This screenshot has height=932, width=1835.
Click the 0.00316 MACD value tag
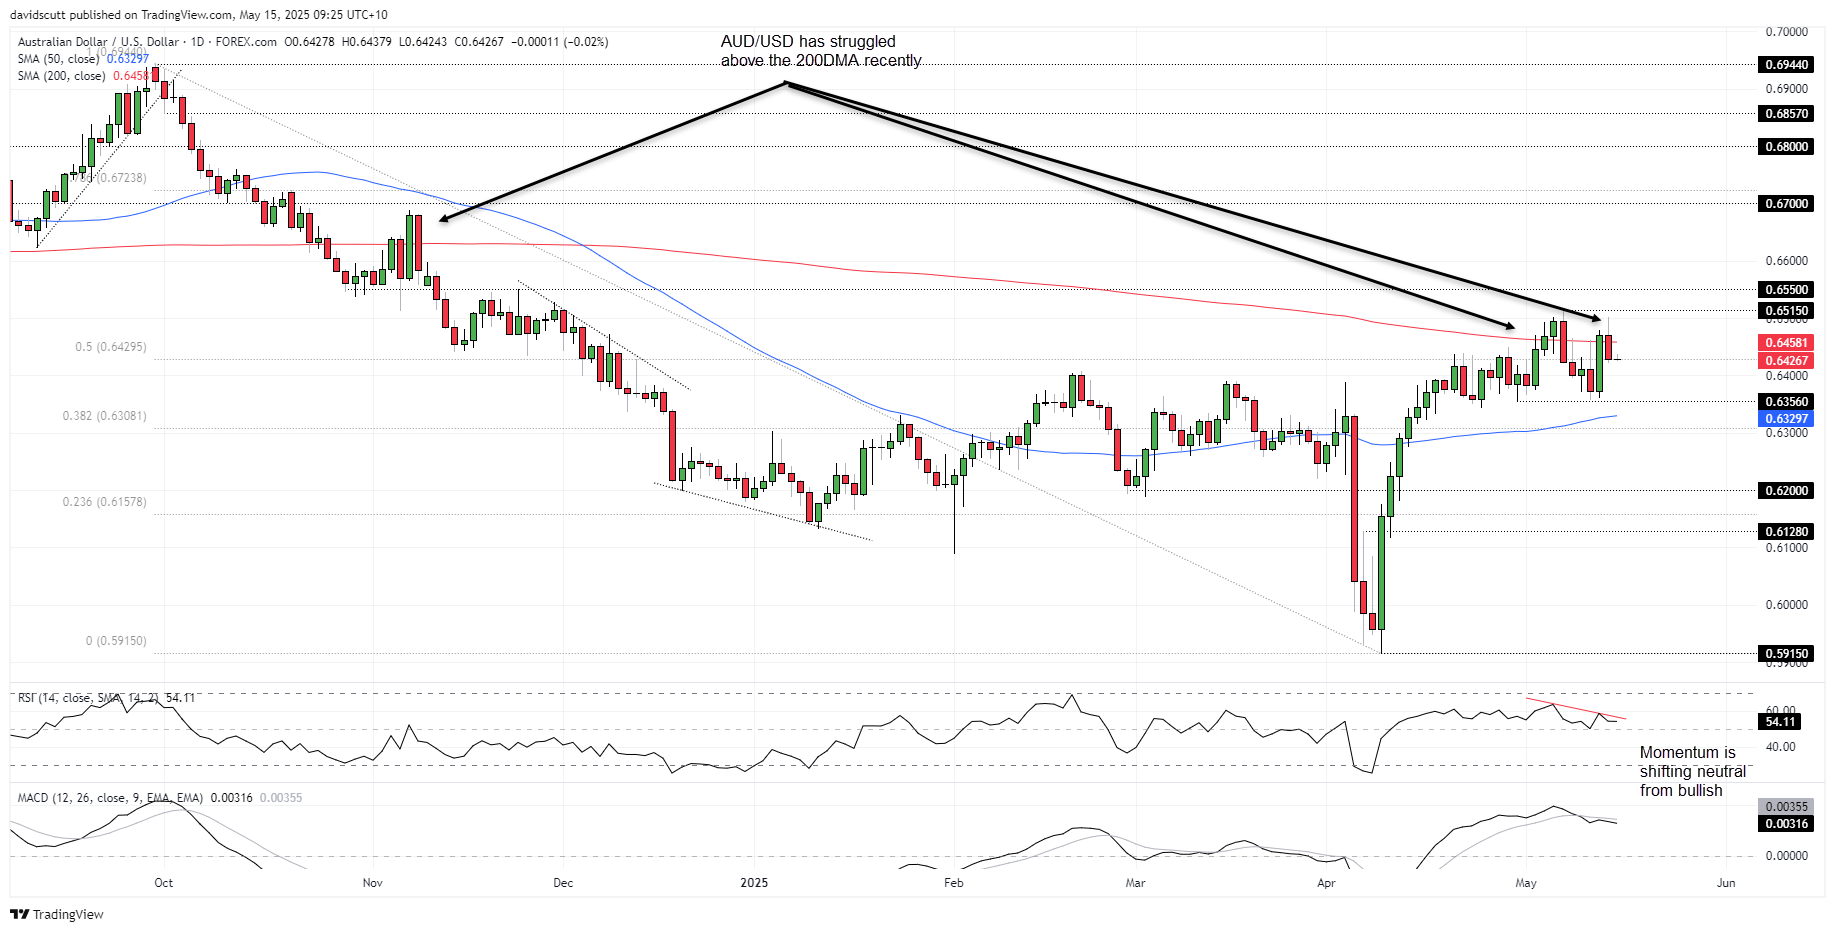1786,824
